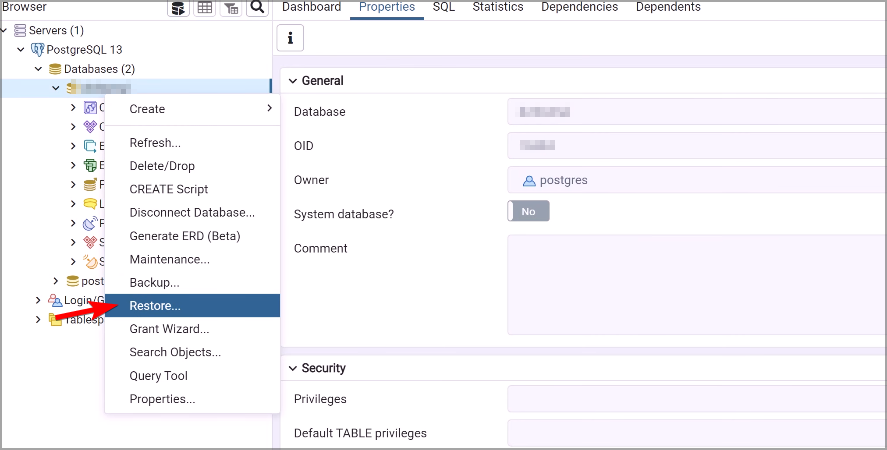This screenshot has width=887, height=450.
Task: Choose Search Objects... menu entry
Action: (192, 352)
